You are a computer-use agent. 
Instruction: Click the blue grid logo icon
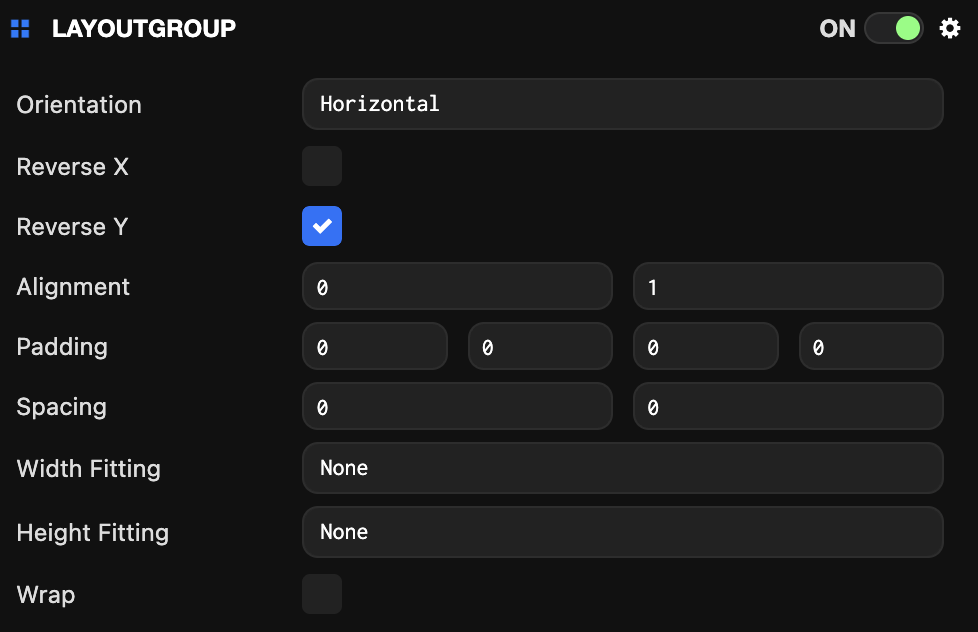(20, 28)
